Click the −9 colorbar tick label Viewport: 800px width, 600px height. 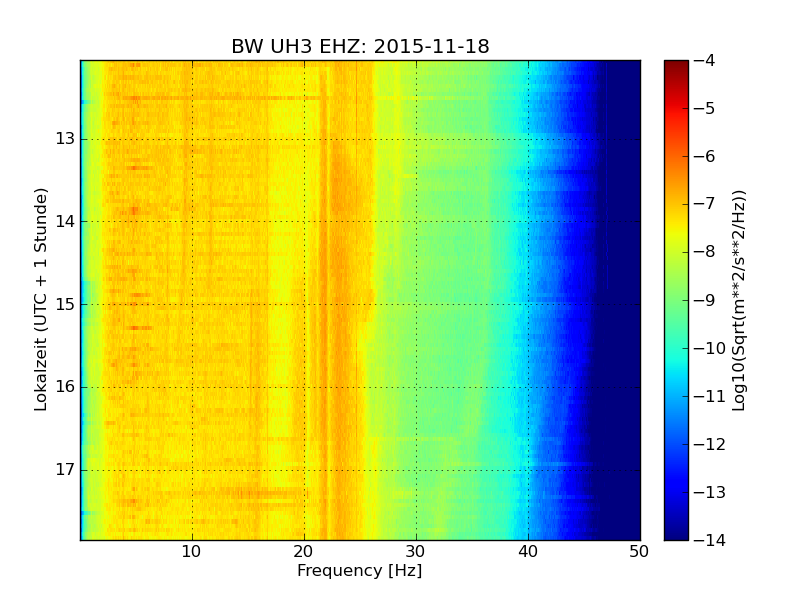coord(705,300)
